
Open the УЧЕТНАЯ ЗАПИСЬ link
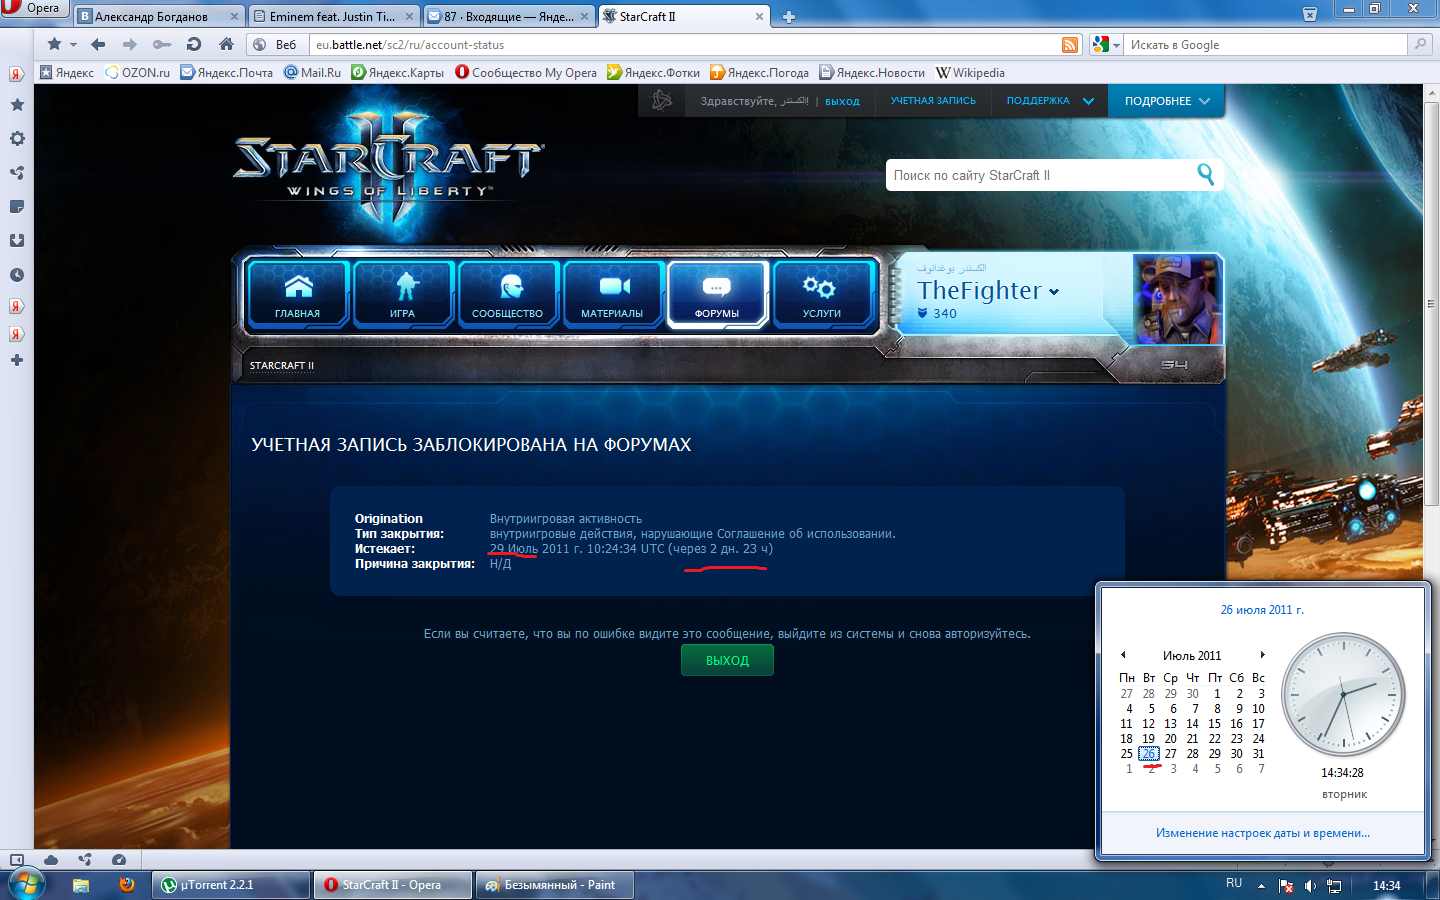pos(933,101)
